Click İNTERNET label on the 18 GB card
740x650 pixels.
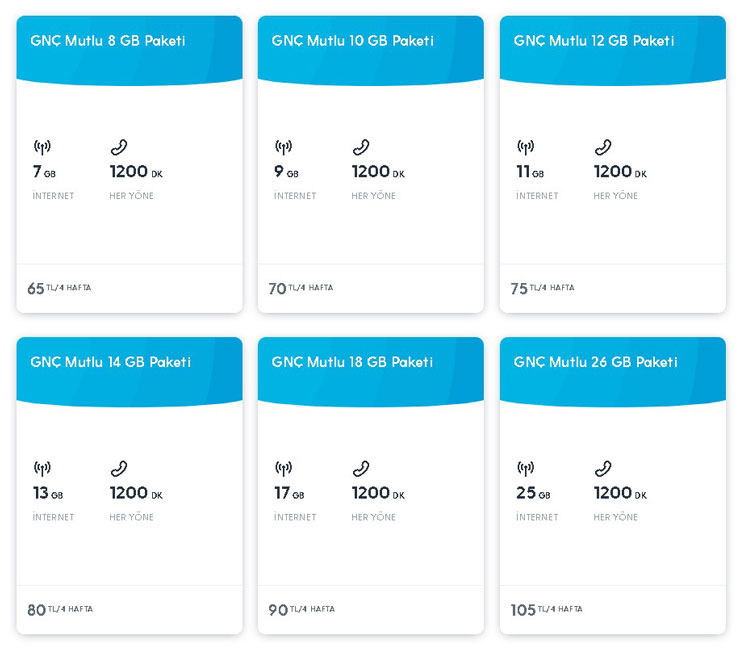click(295, 517)
